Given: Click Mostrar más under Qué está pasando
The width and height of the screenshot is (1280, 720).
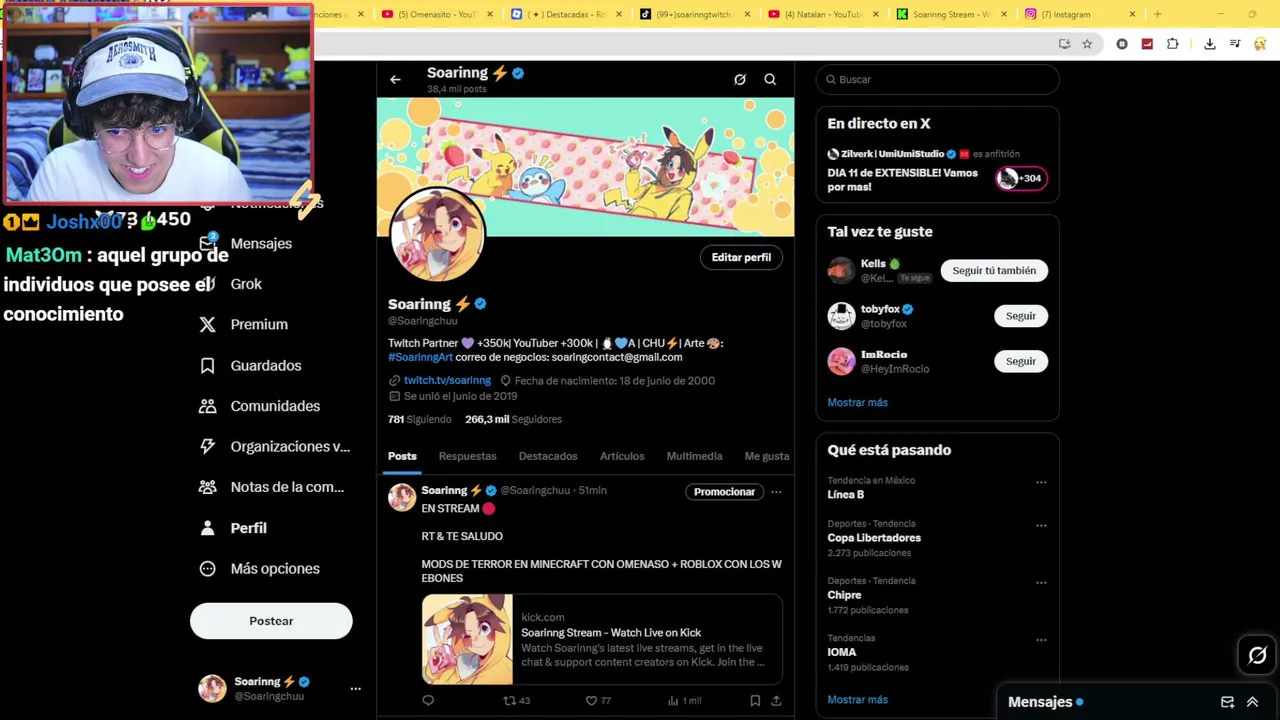Looking at the screenshot, I should [x=857, y=700].
